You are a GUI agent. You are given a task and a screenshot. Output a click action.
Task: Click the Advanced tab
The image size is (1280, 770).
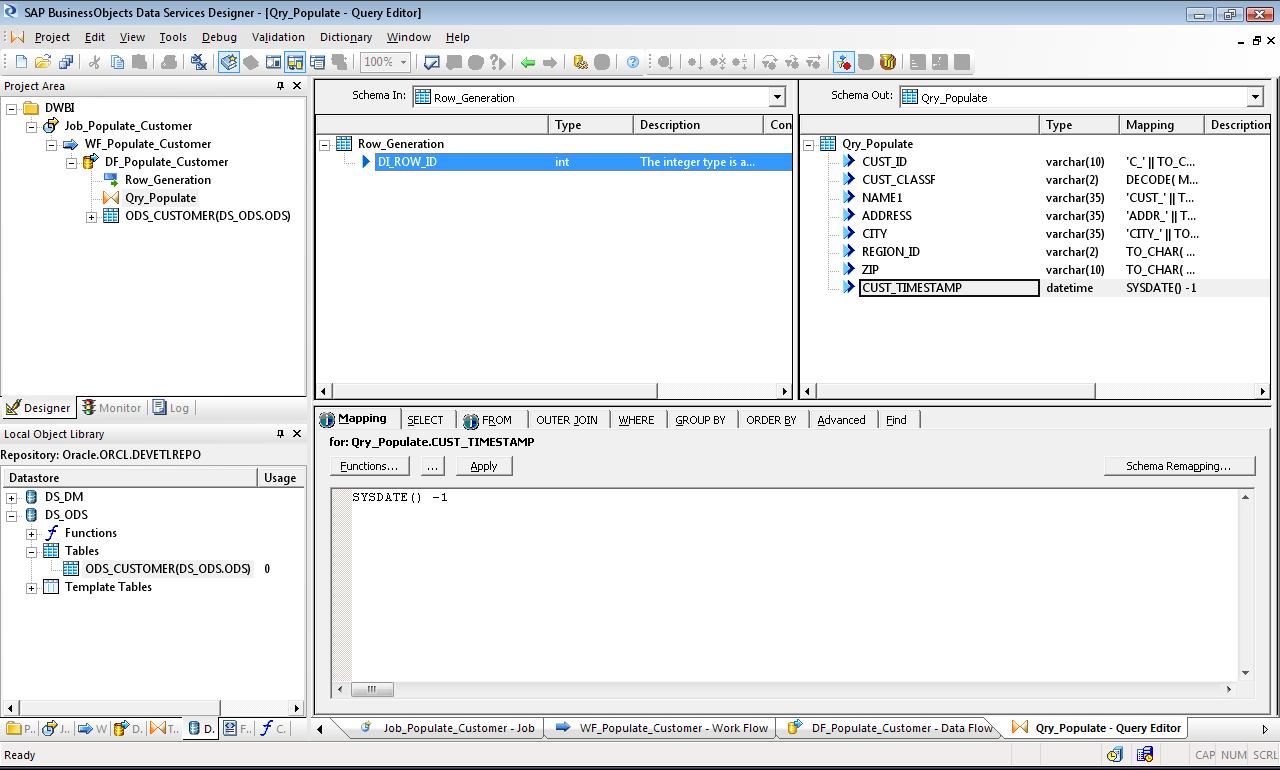coord(841,420)
